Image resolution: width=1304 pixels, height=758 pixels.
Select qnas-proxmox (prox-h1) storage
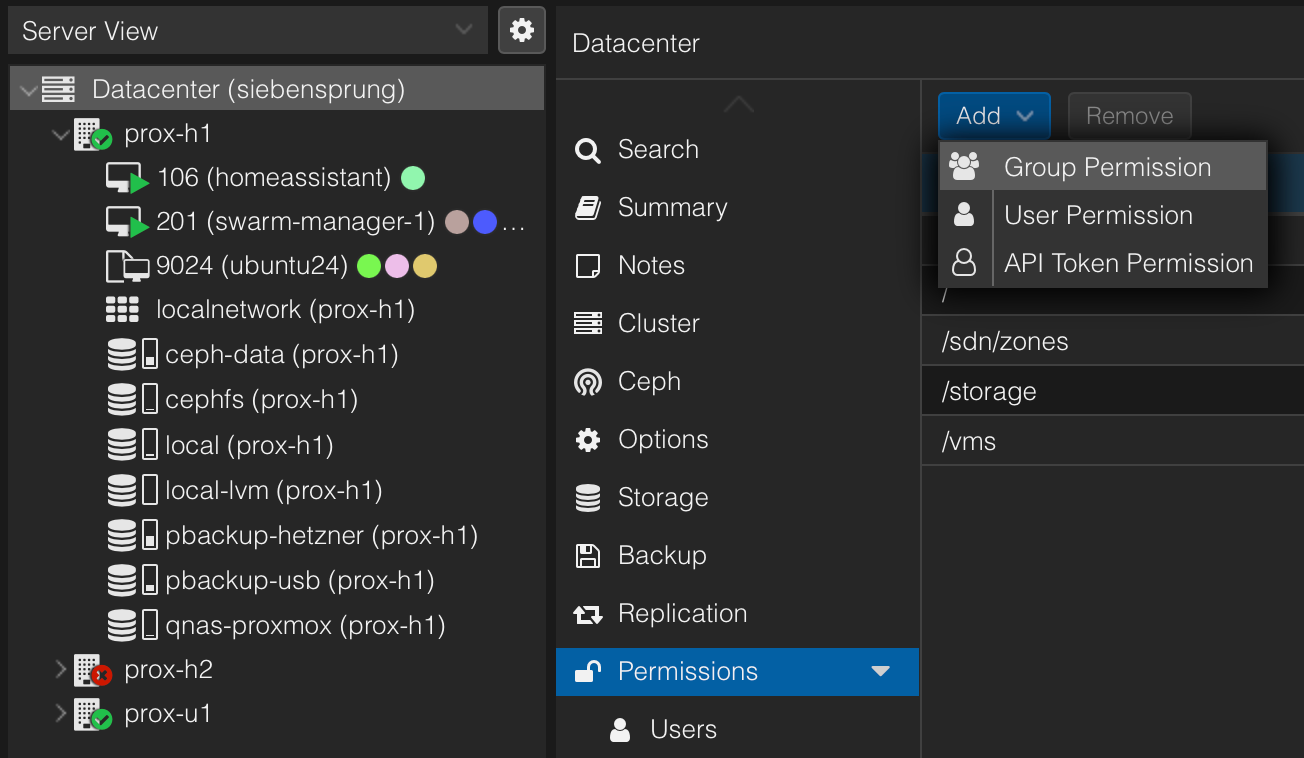276,626
